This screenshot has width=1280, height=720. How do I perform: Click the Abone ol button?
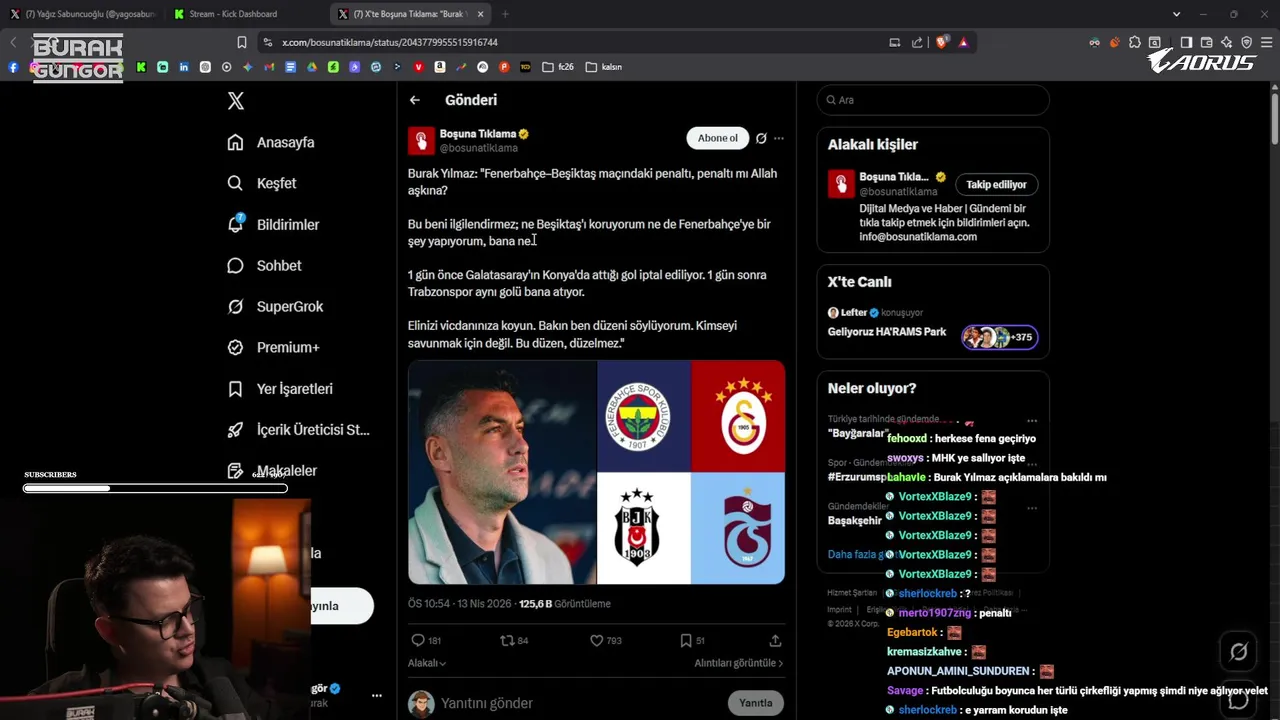717,138
